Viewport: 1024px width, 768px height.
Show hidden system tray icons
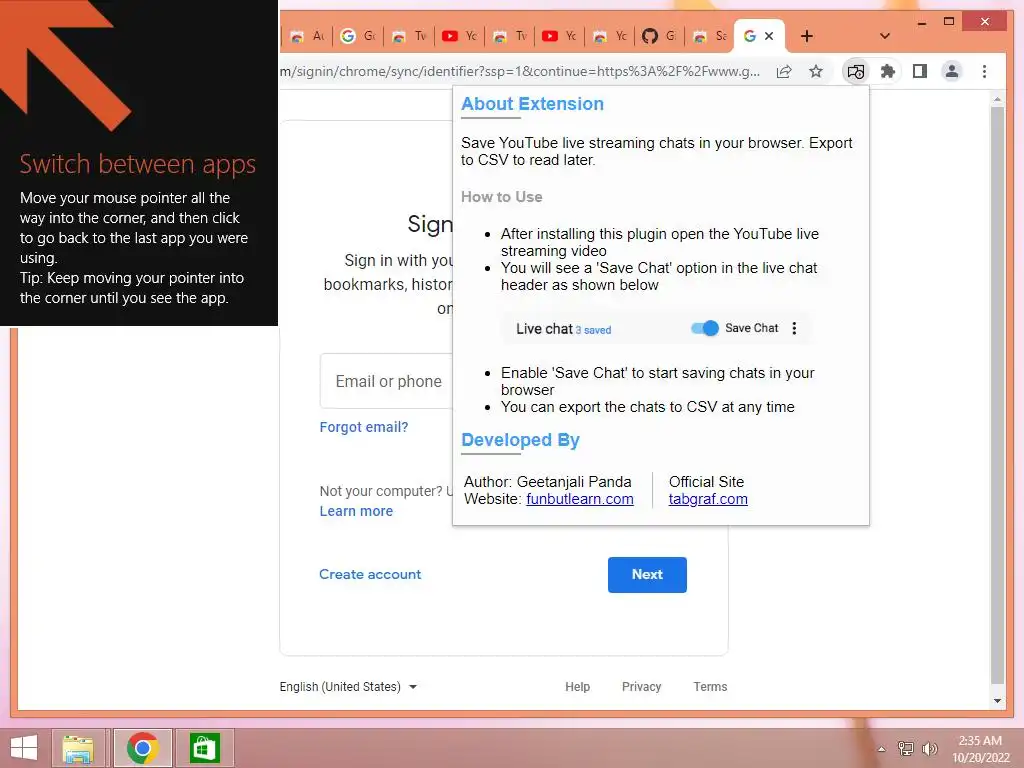882,749
